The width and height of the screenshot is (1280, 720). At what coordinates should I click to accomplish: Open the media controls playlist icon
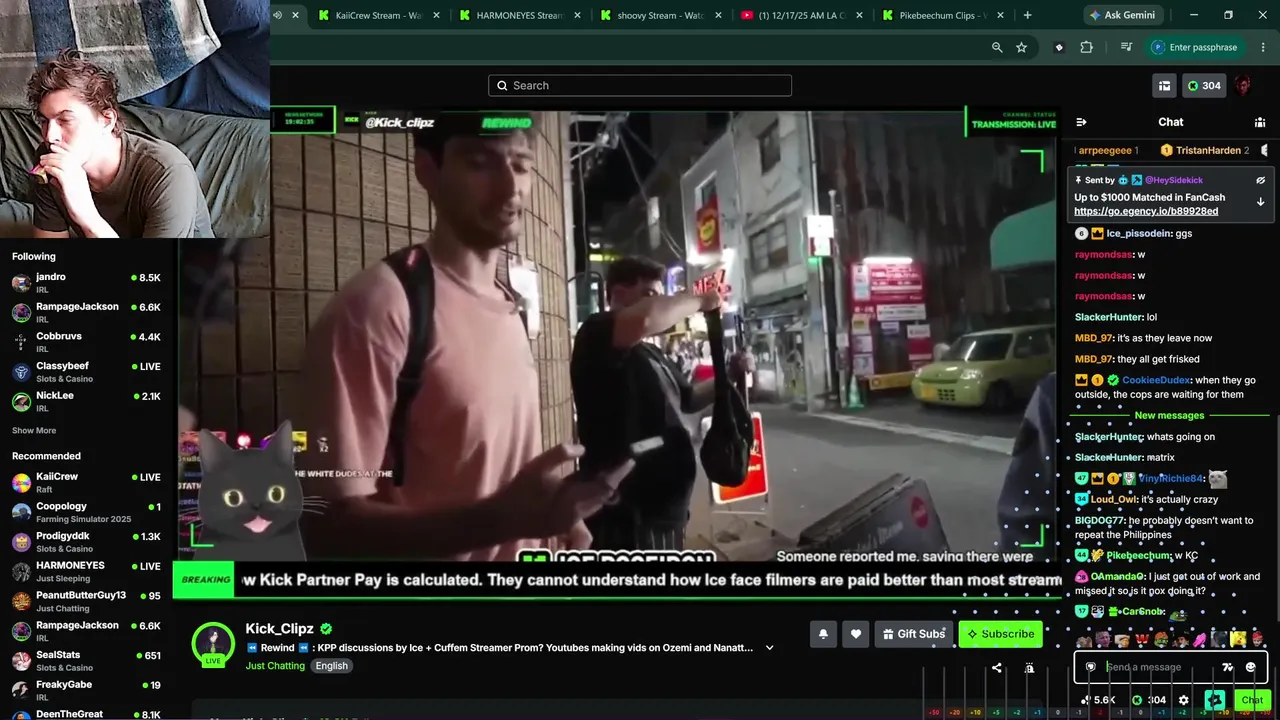tap(1126, 47)
